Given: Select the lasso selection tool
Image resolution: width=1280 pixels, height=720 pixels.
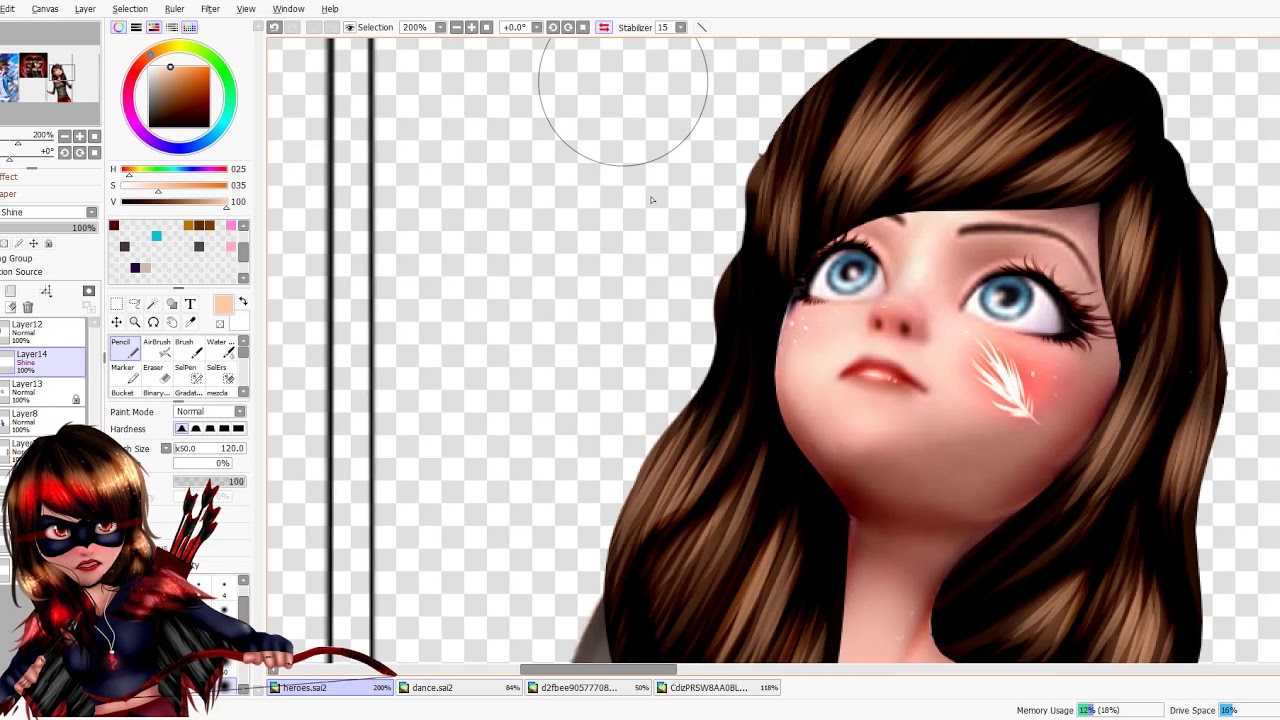Looking at the screenshot, I should point(134,304).
